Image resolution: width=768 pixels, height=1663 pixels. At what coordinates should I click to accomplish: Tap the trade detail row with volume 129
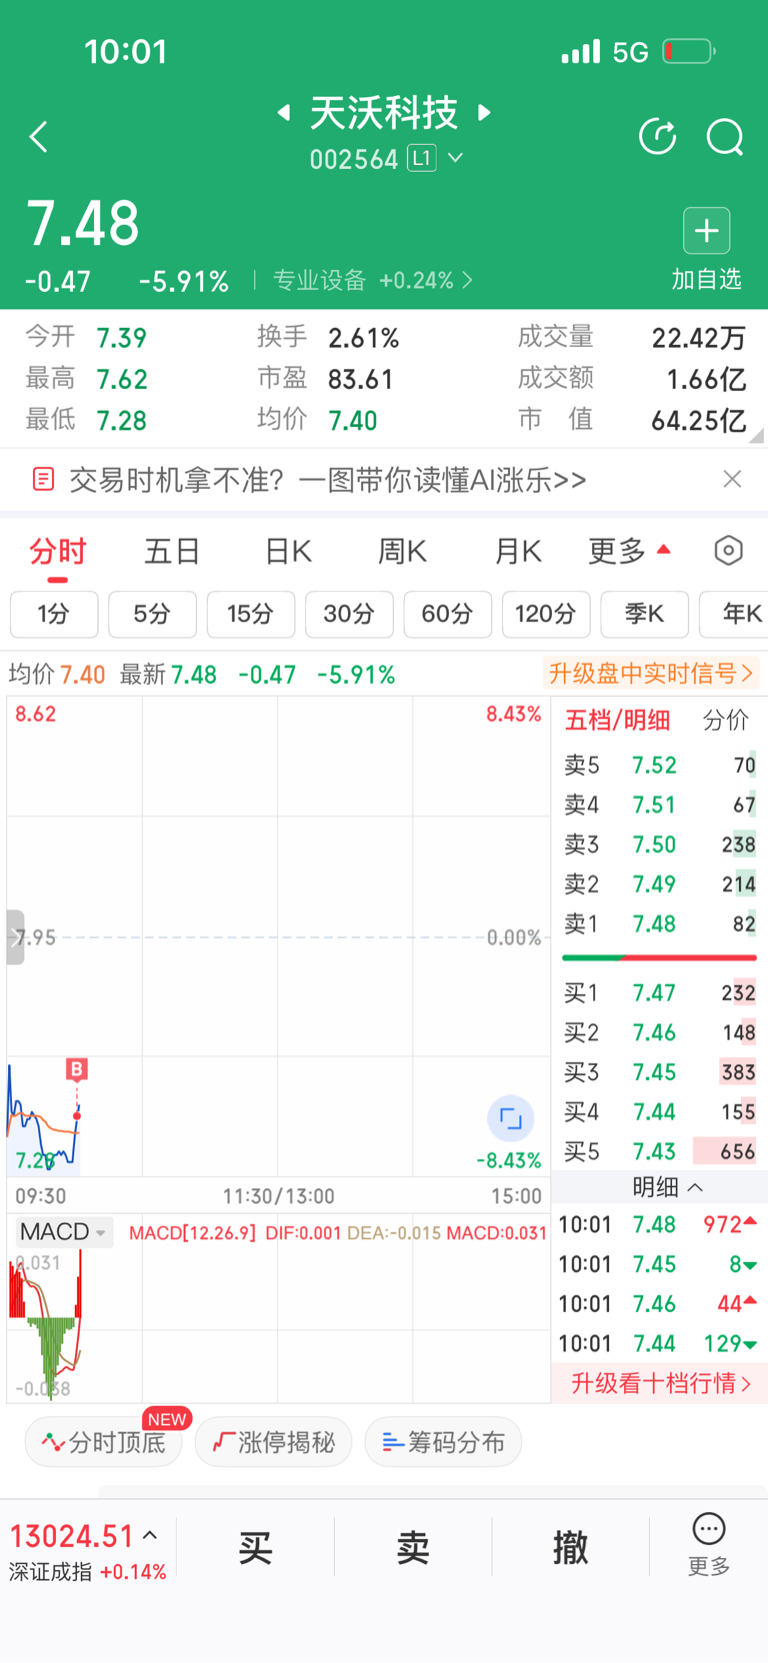click(658, 1343)
